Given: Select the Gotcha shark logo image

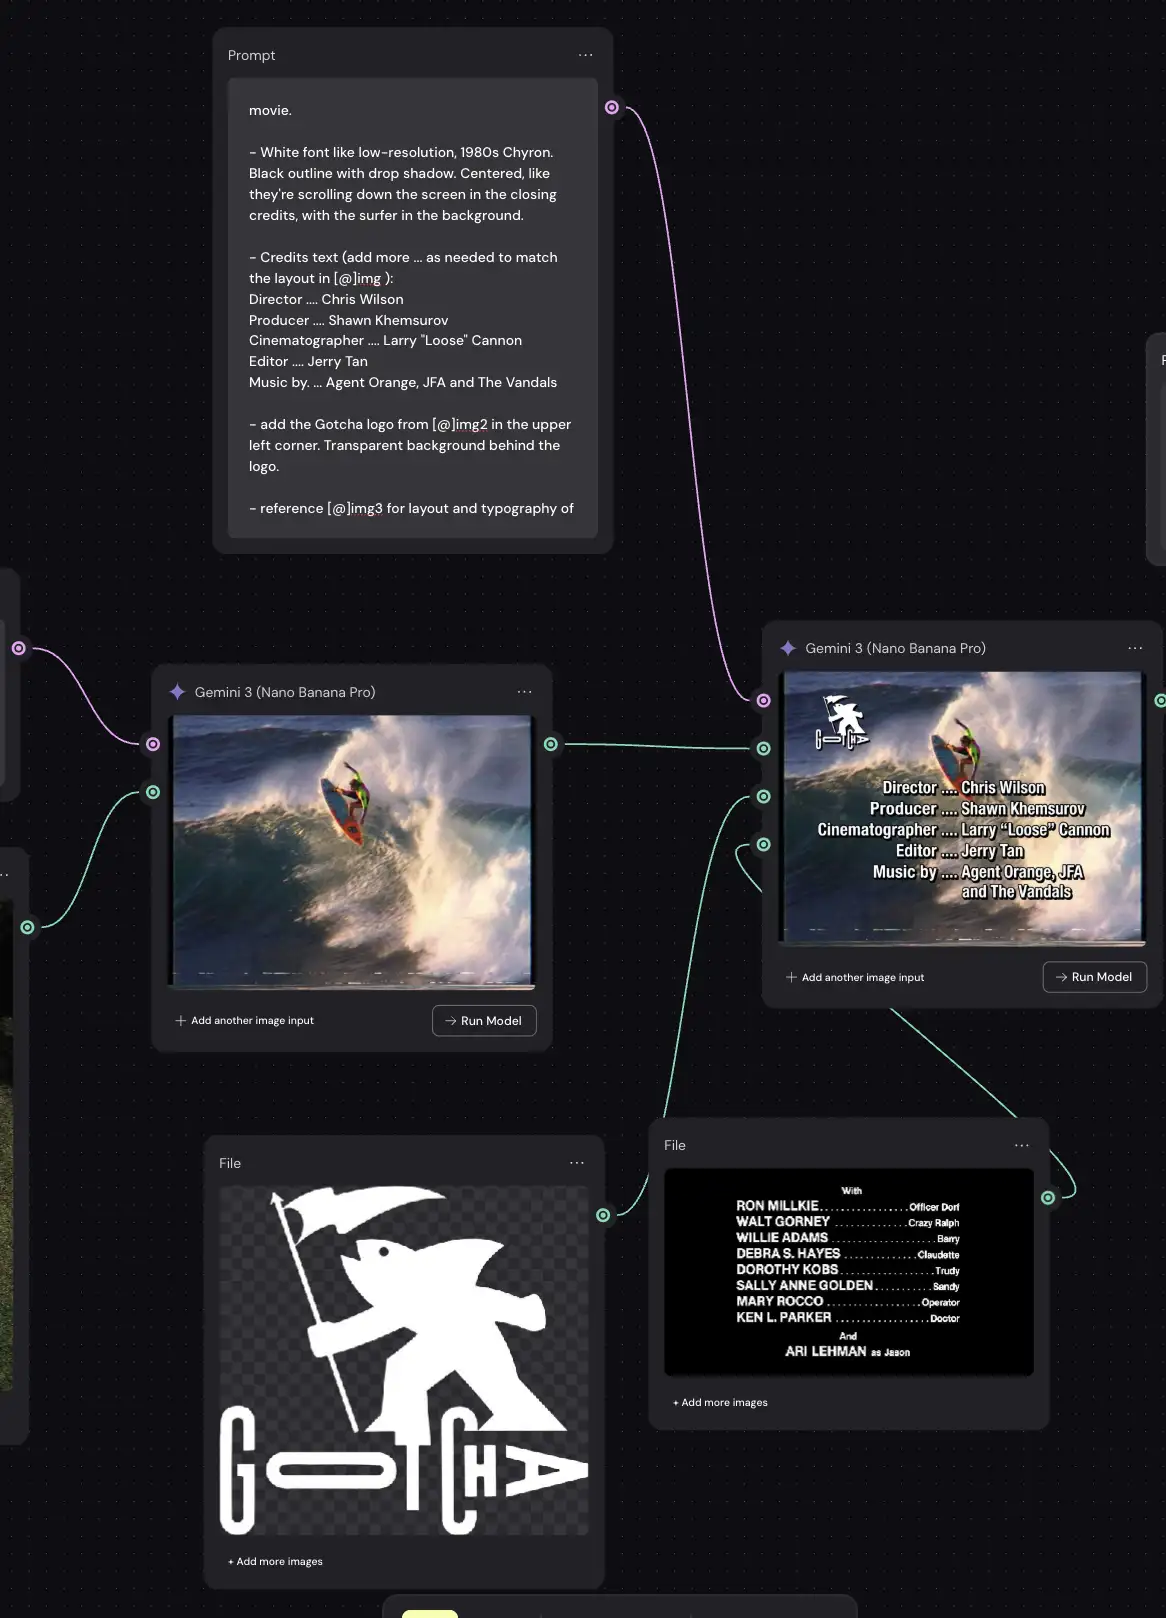Looking at the screenshot, I should (x=404, y=1360).
